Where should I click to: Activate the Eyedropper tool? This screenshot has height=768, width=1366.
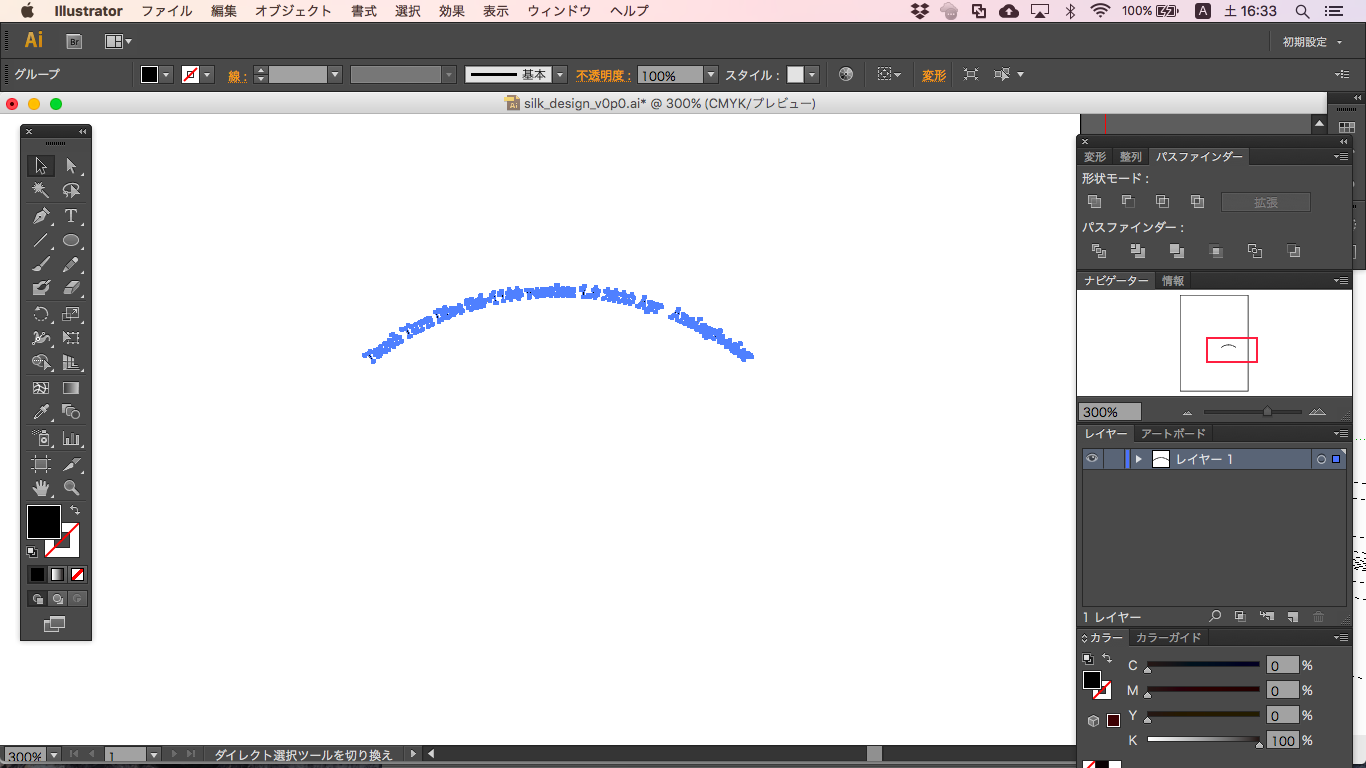tap(41, 412)
